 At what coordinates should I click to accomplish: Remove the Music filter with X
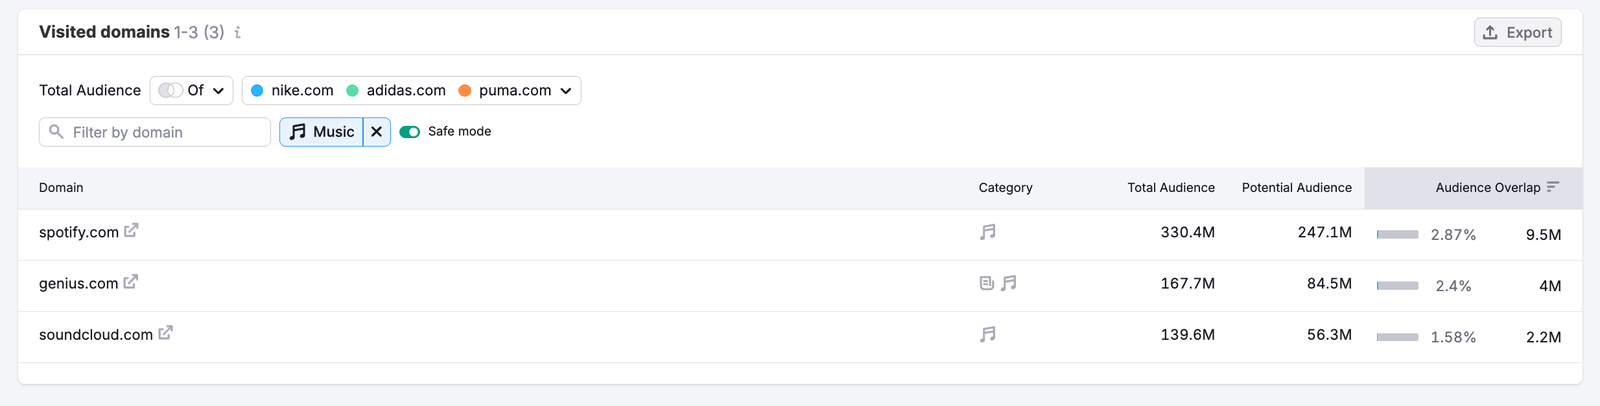[x=377, y=132]
